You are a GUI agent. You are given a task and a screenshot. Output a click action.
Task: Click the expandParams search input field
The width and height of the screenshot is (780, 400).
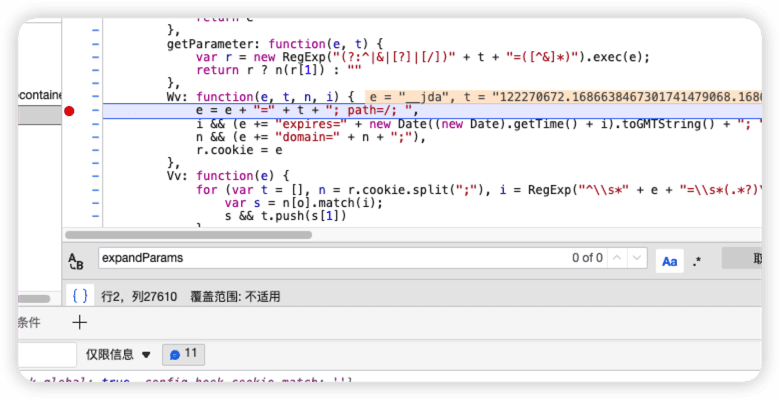tap(330, 258)
